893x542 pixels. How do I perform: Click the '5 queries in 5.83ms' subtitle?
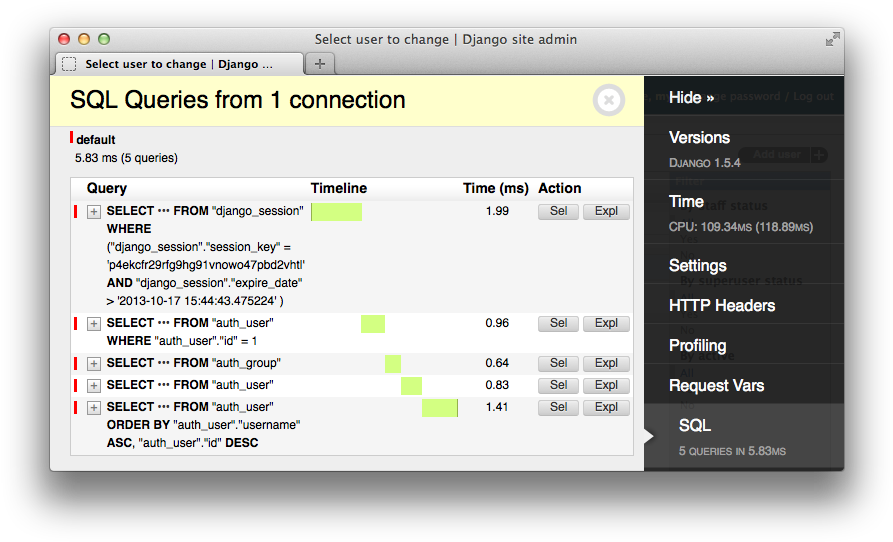(732, 451)
